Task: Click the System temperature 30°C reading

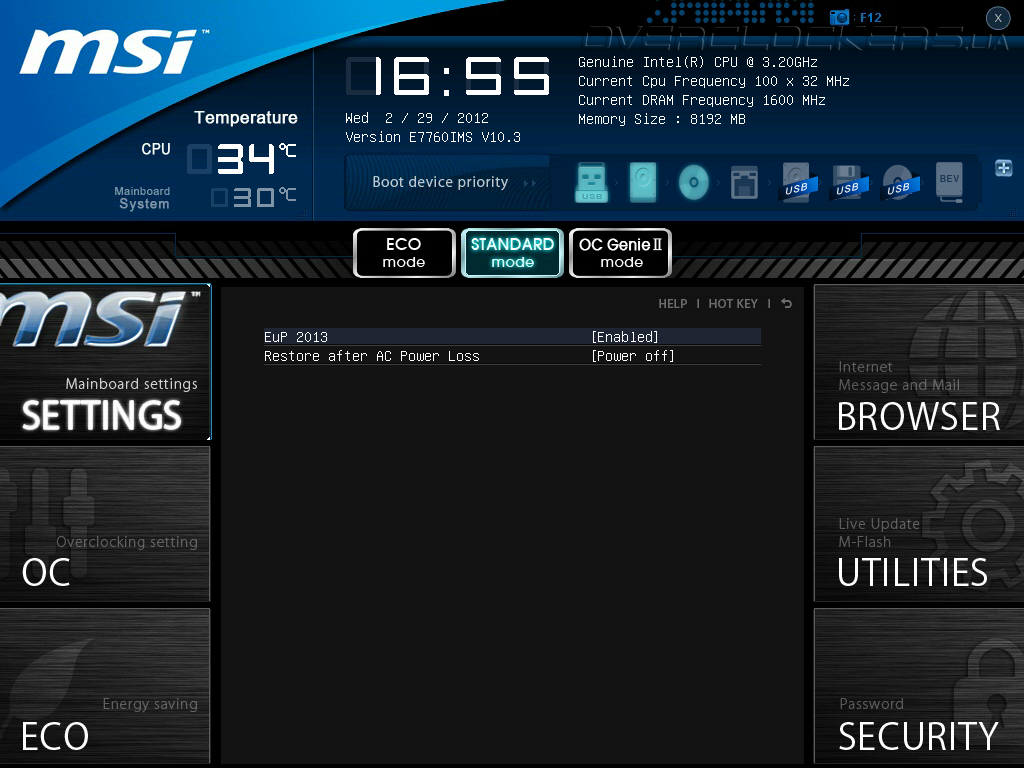Action: click(x=254, y=197)
